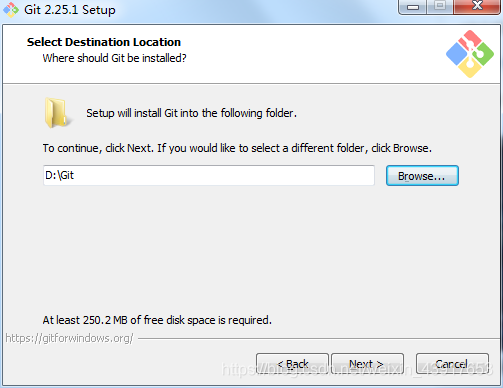This screenshot has width=503, height=388.
Task: Click the To continue click Next instruction
Action: pos(237,148)
